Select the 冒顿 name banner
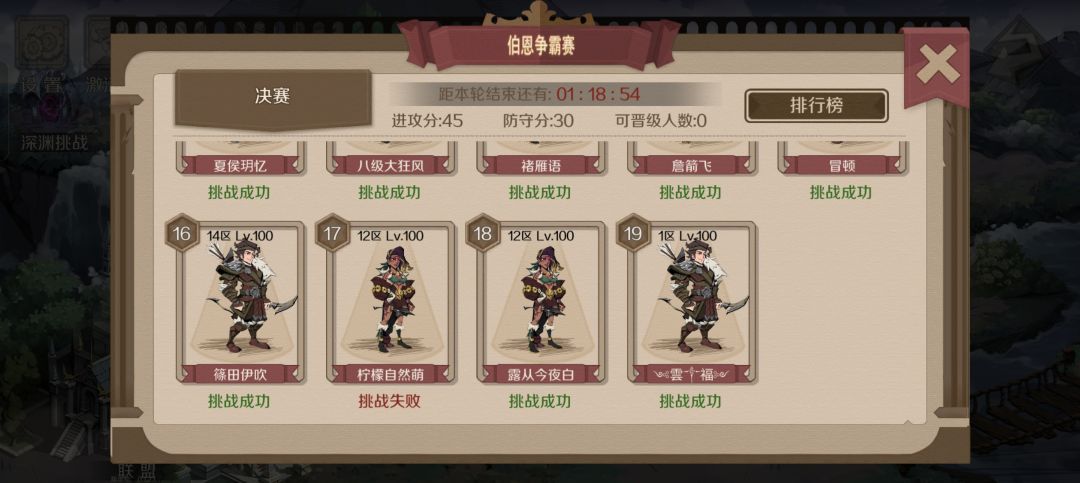The width and height of the screenshot is (1080, 483). (842, 165)
